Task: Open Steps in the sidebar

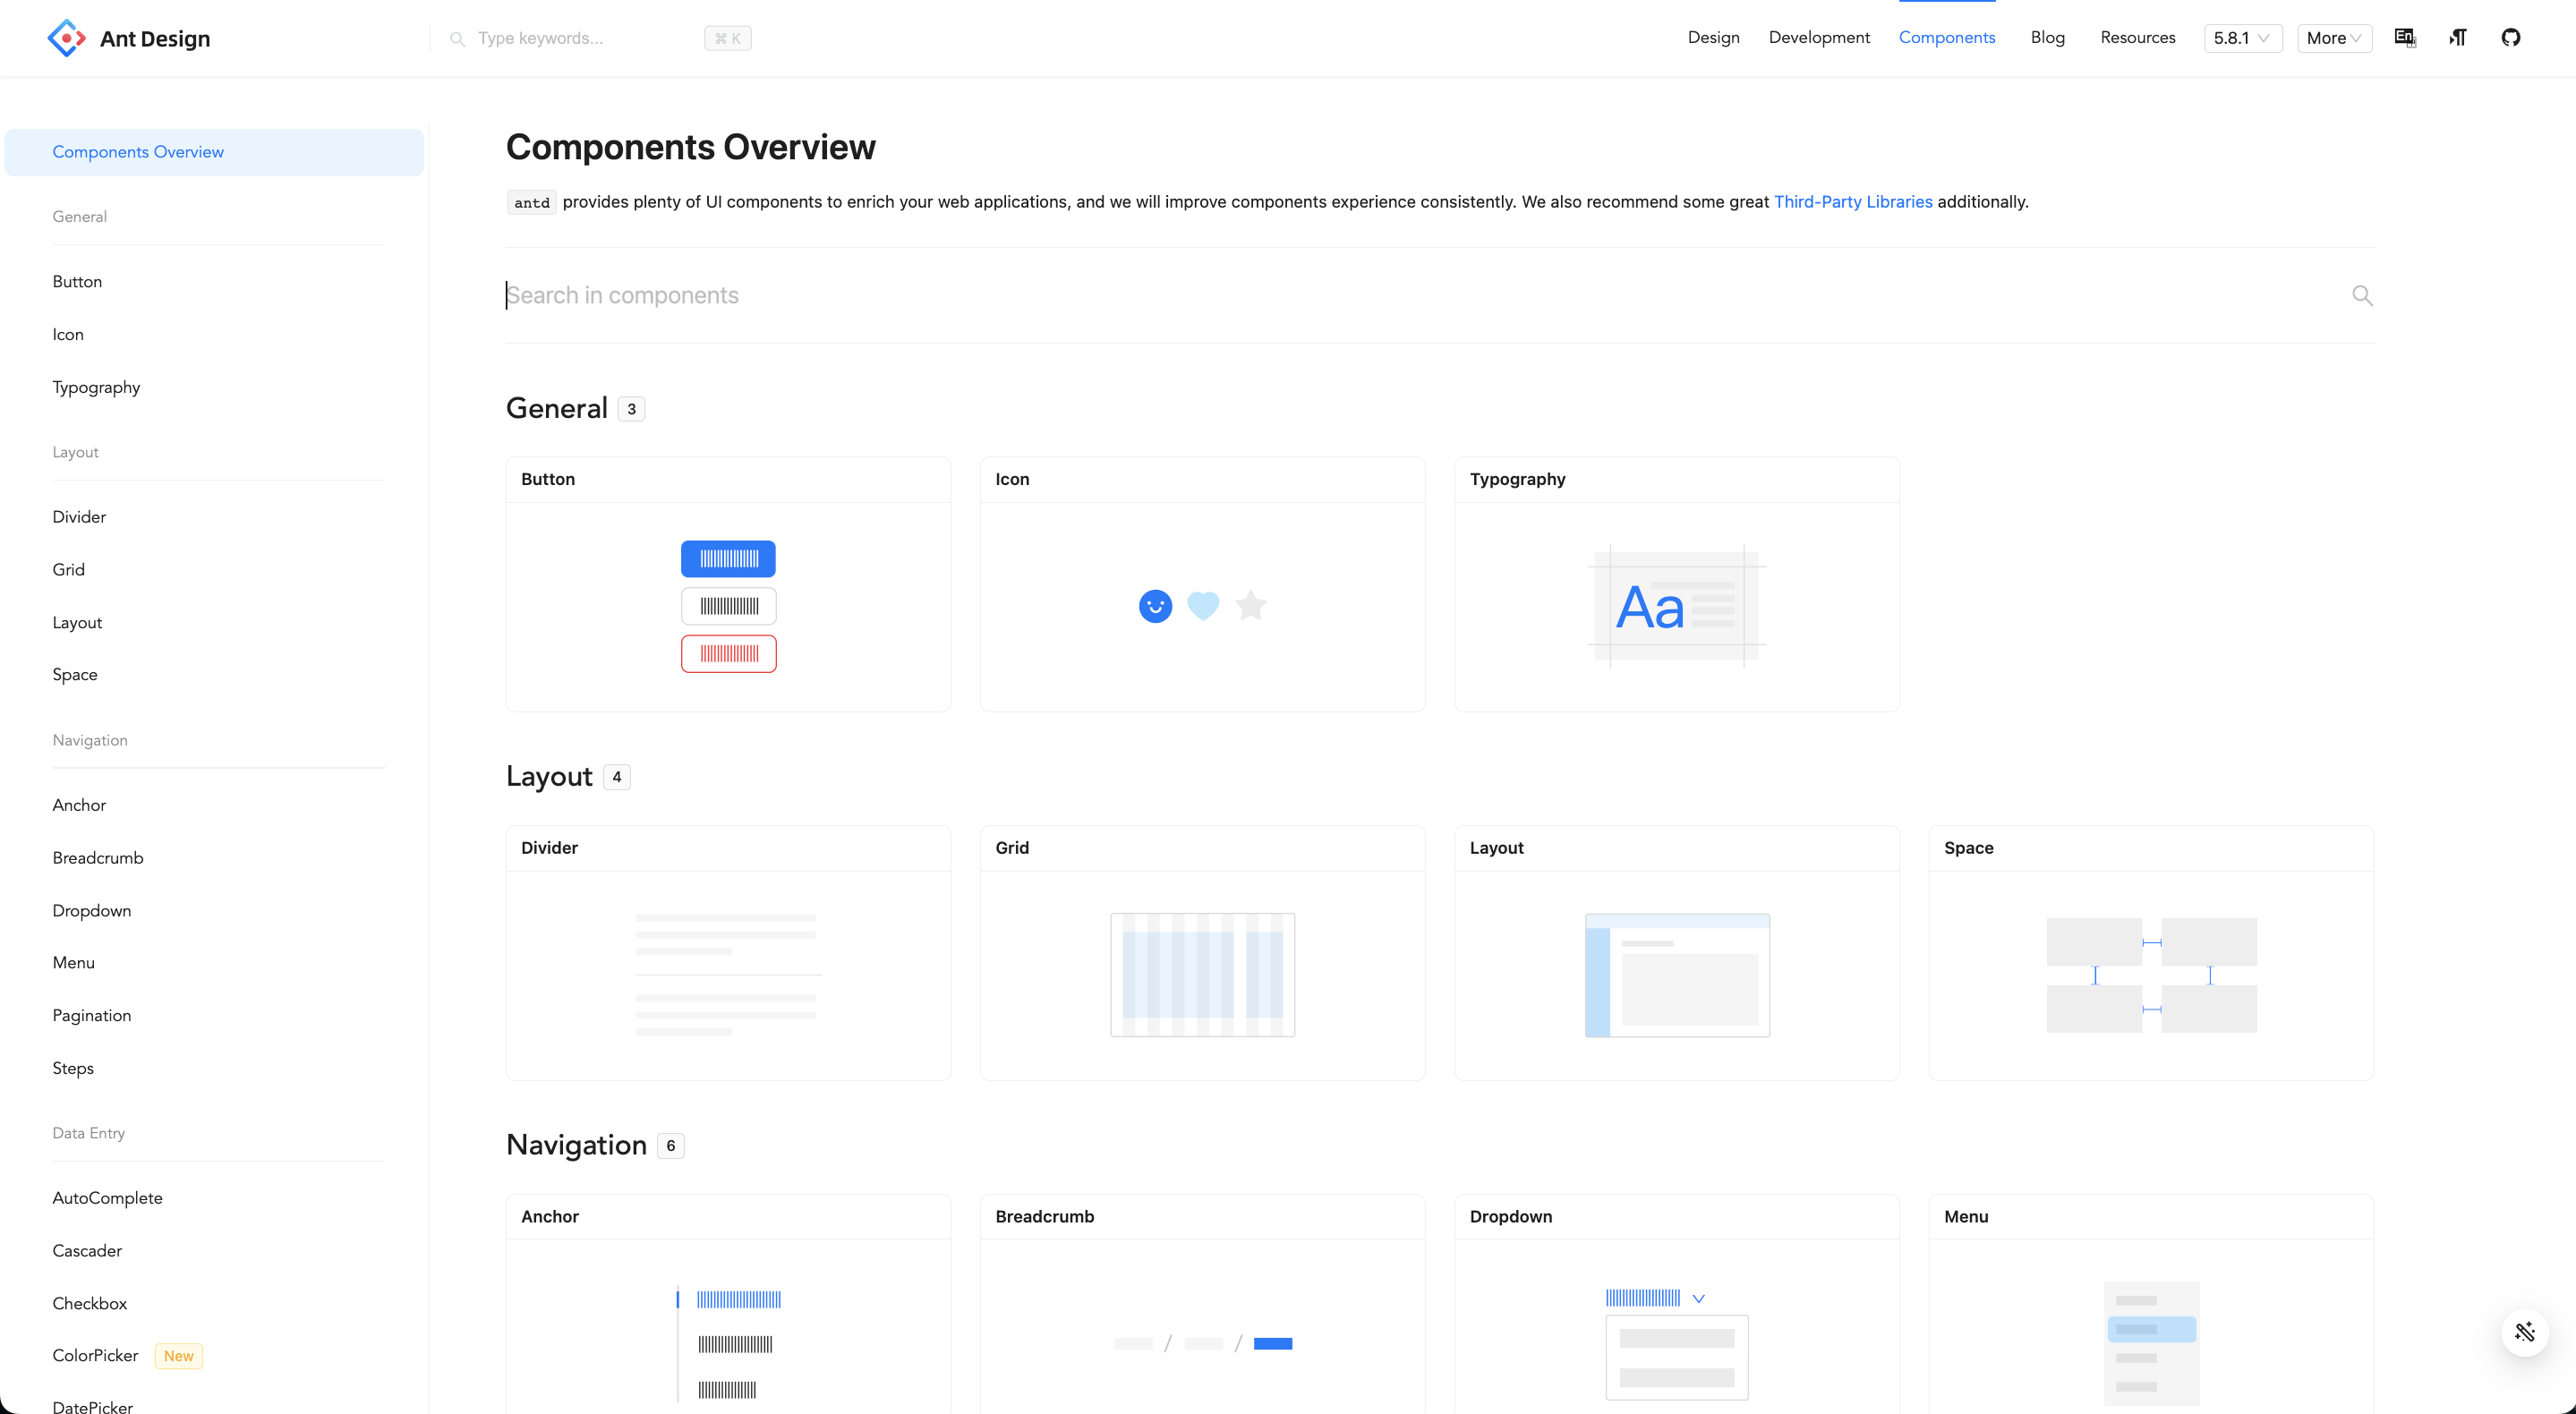Action: 73,1069
